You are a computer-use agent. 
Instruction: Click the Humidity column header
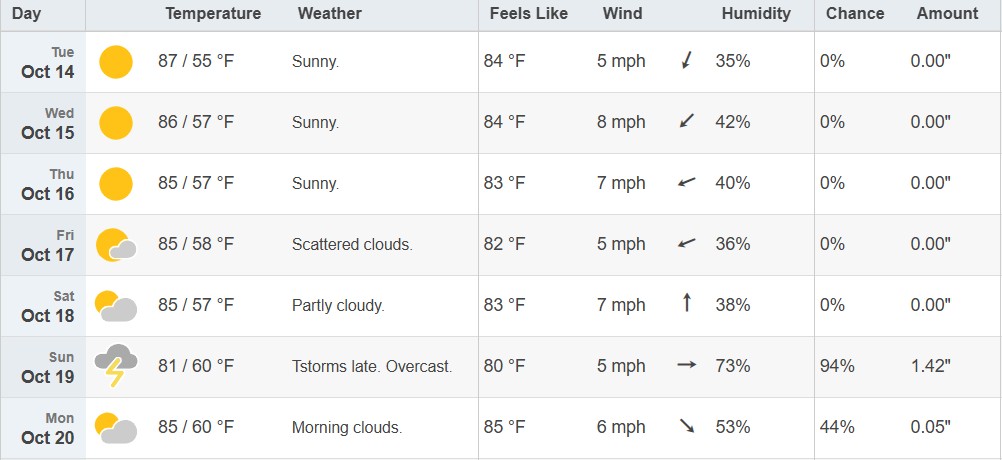755,14
